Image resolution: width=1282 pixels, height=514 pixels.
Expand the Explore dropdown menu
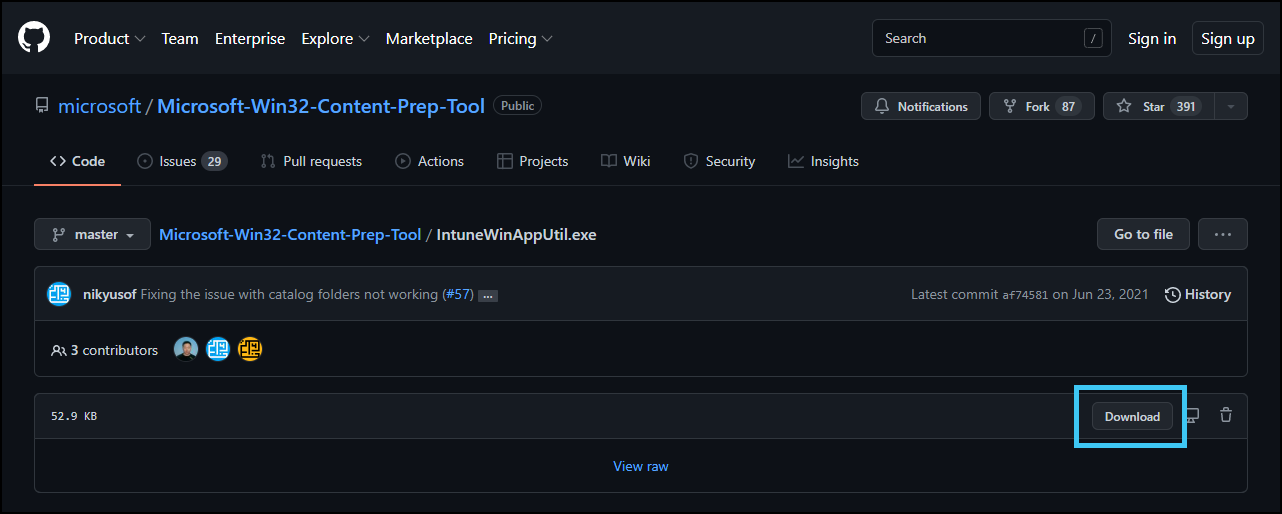(x=335, y=38)
